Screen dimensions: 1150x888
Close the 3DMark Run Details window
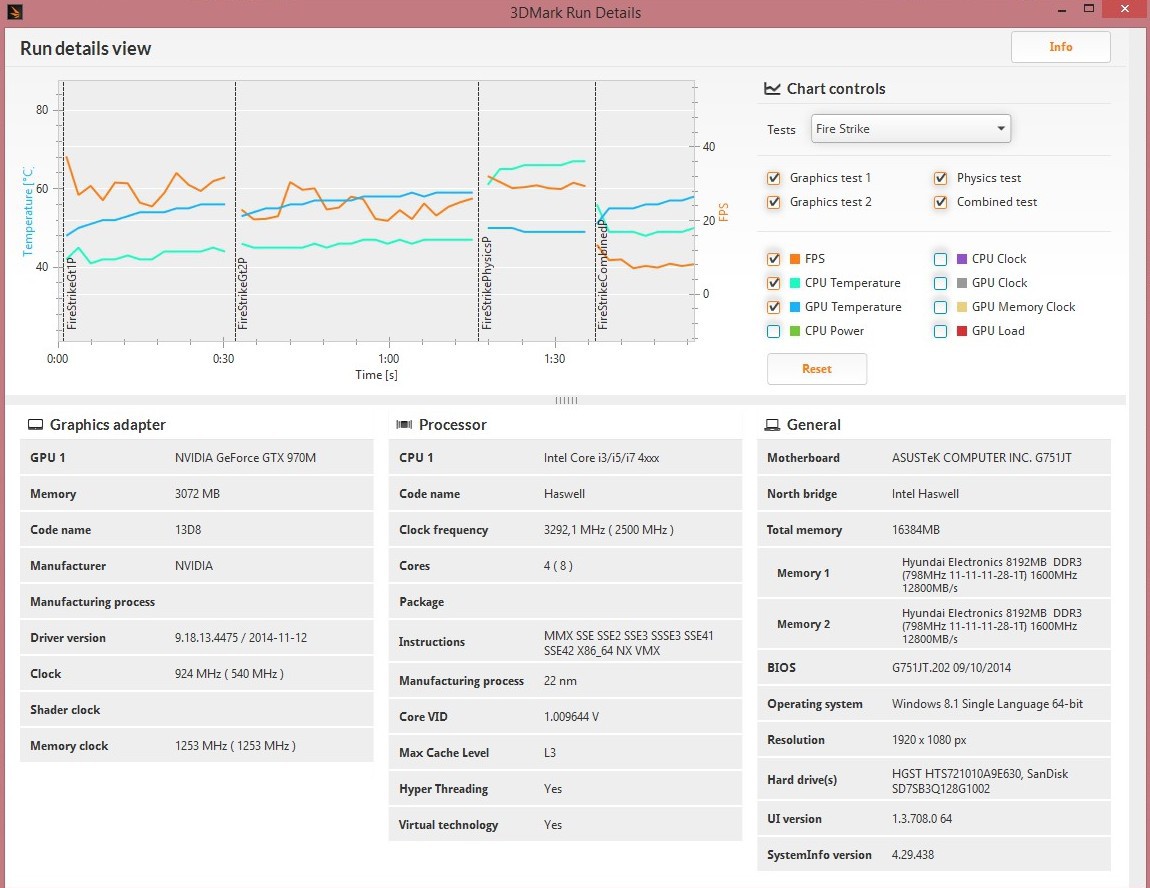click(x=1126, y=10)
